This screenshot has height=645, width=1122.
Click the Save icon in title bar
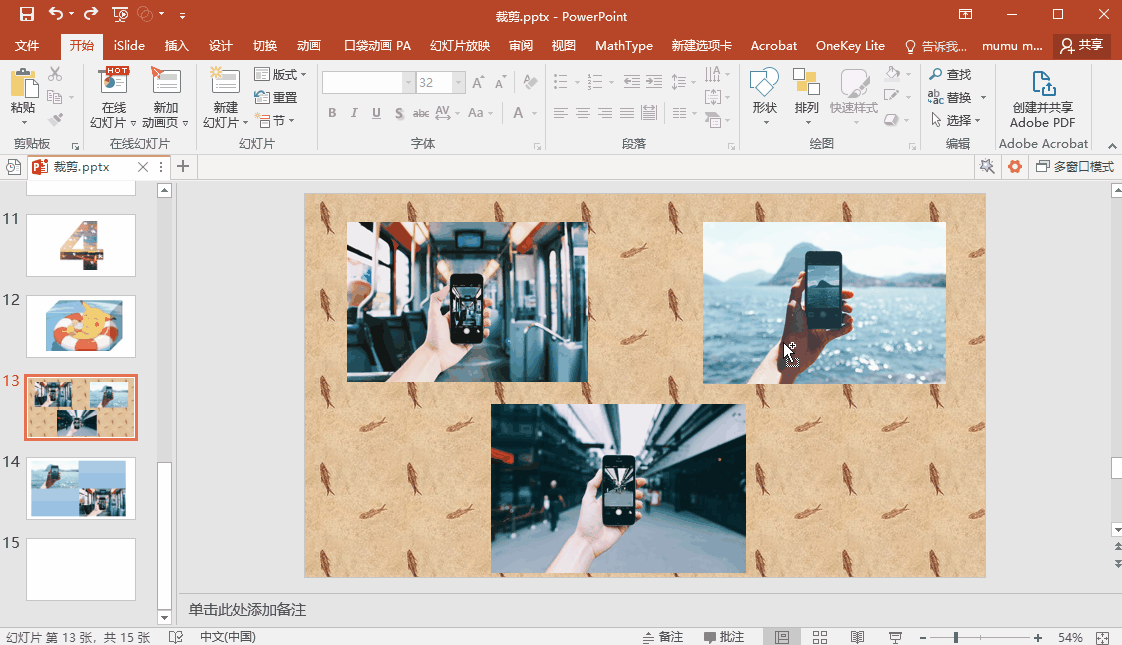point(26,14)
